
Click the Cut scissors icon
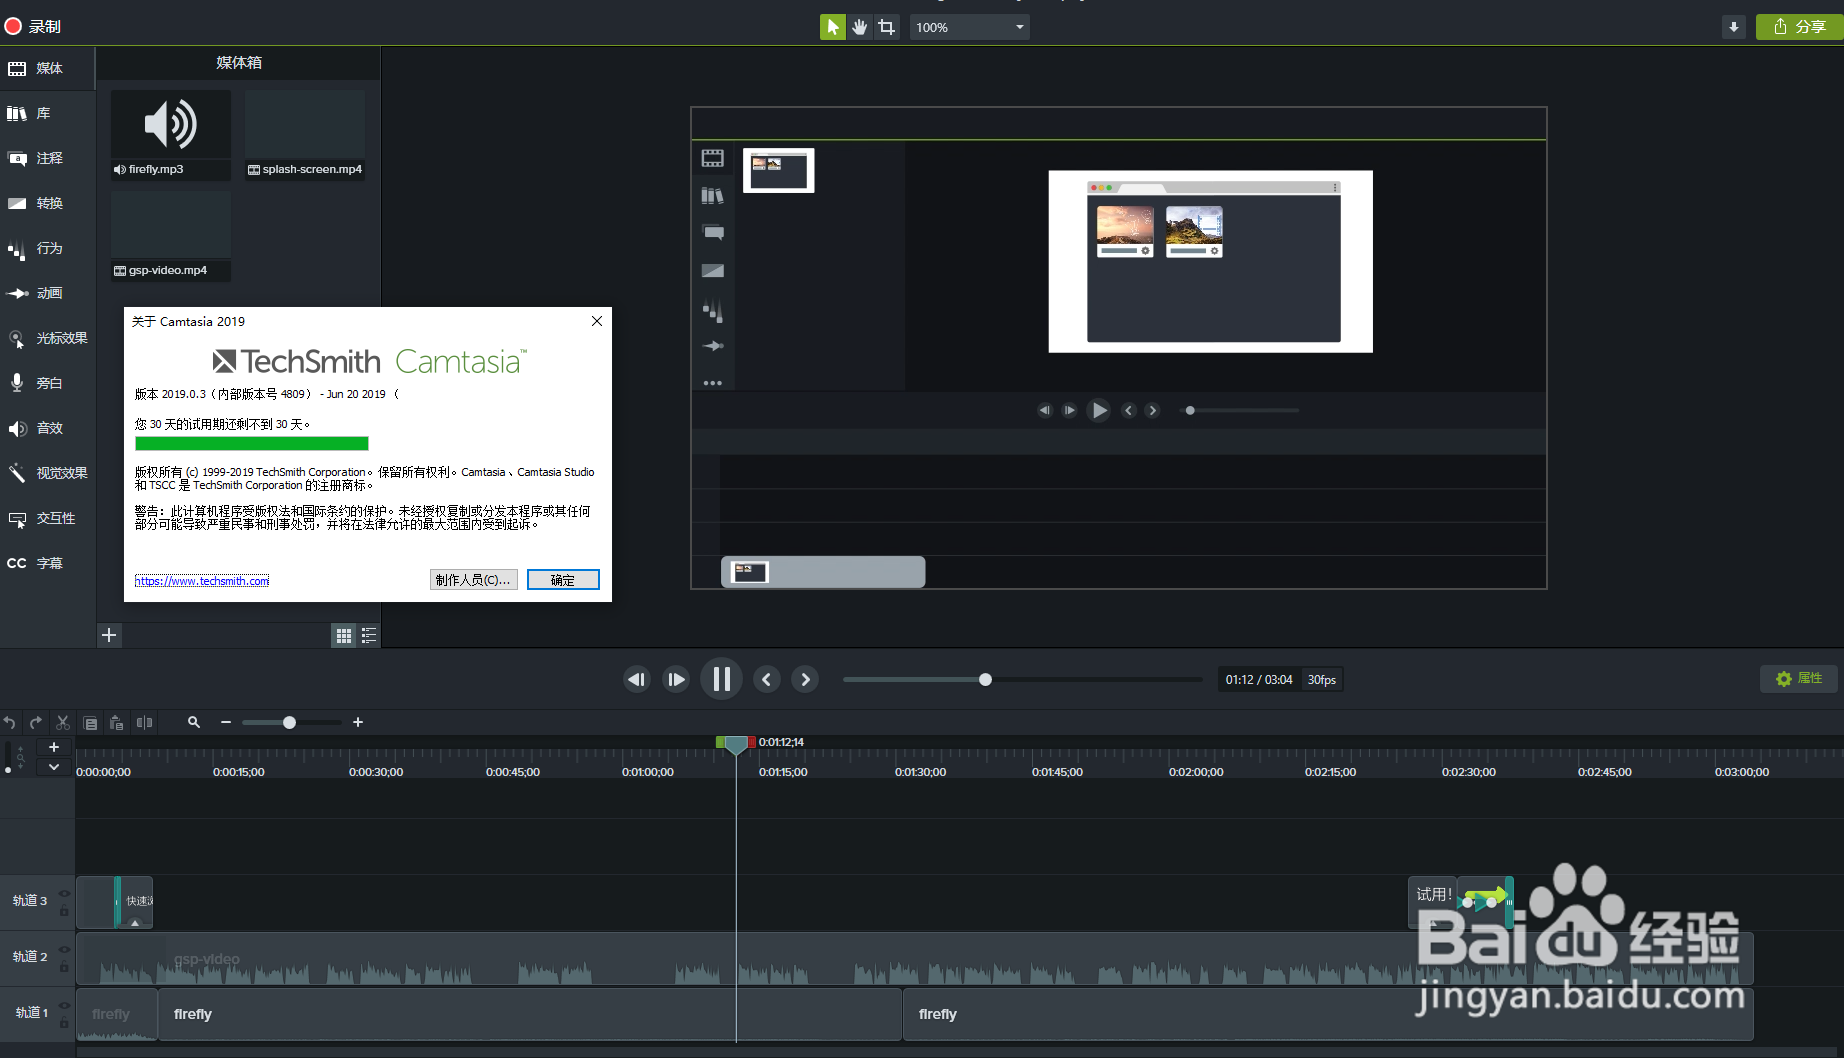point(63,722)
